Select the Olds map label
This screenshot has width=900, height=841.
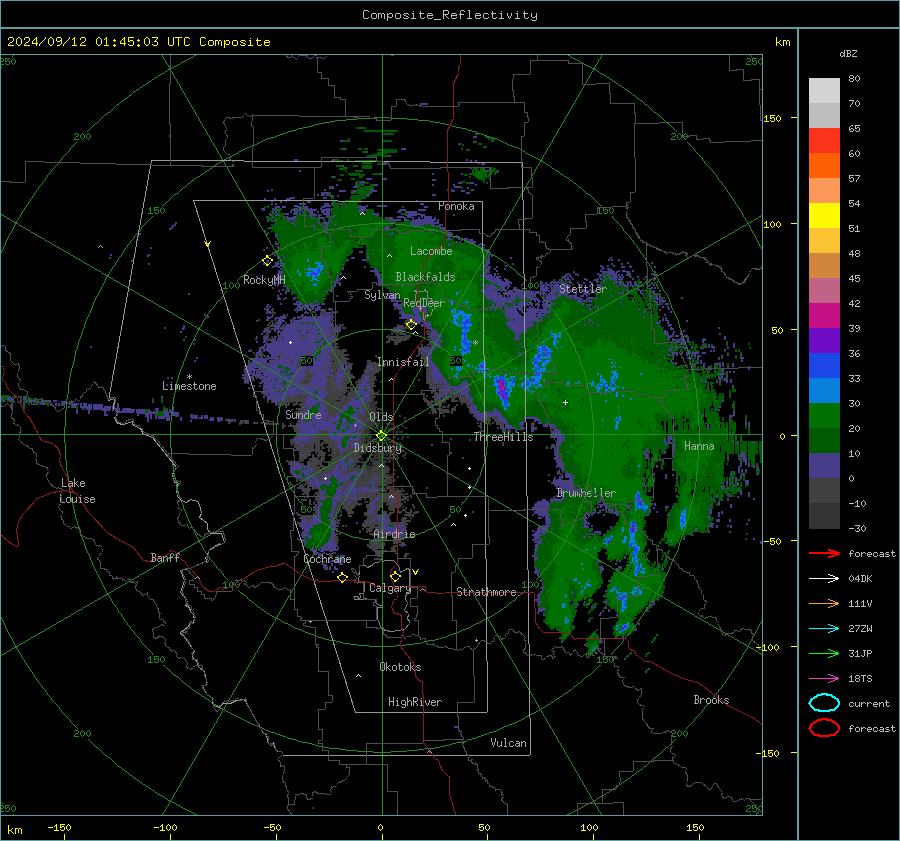pos(381,417)
